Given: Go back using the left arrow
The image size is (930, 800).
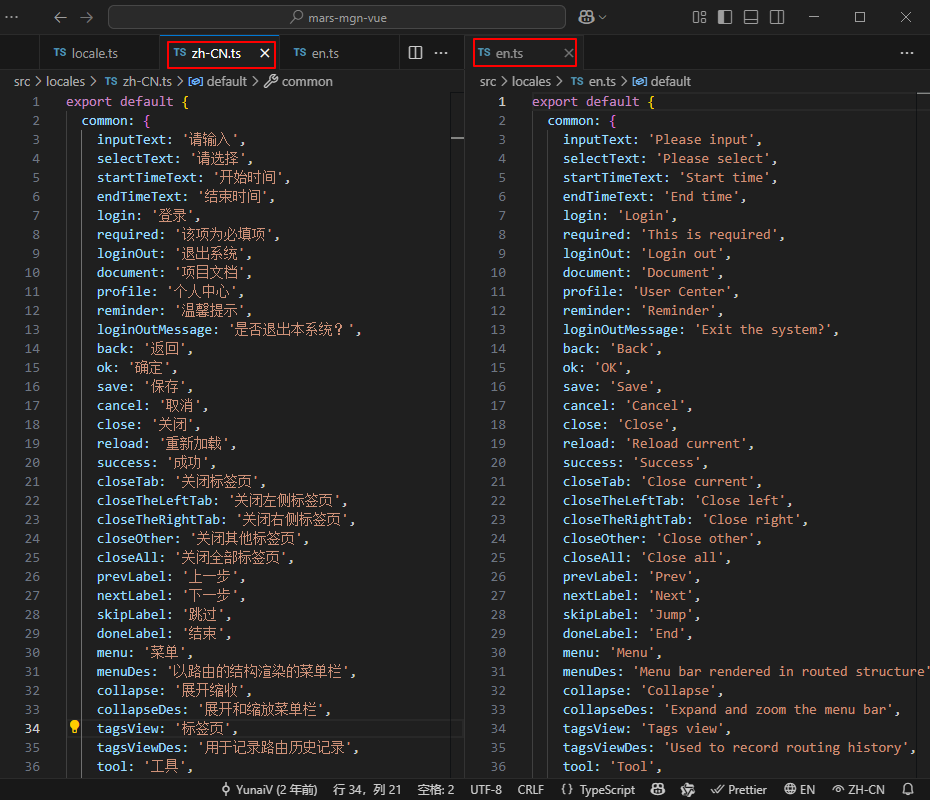Looking at the screenshot, I should [x=60, y=17].
